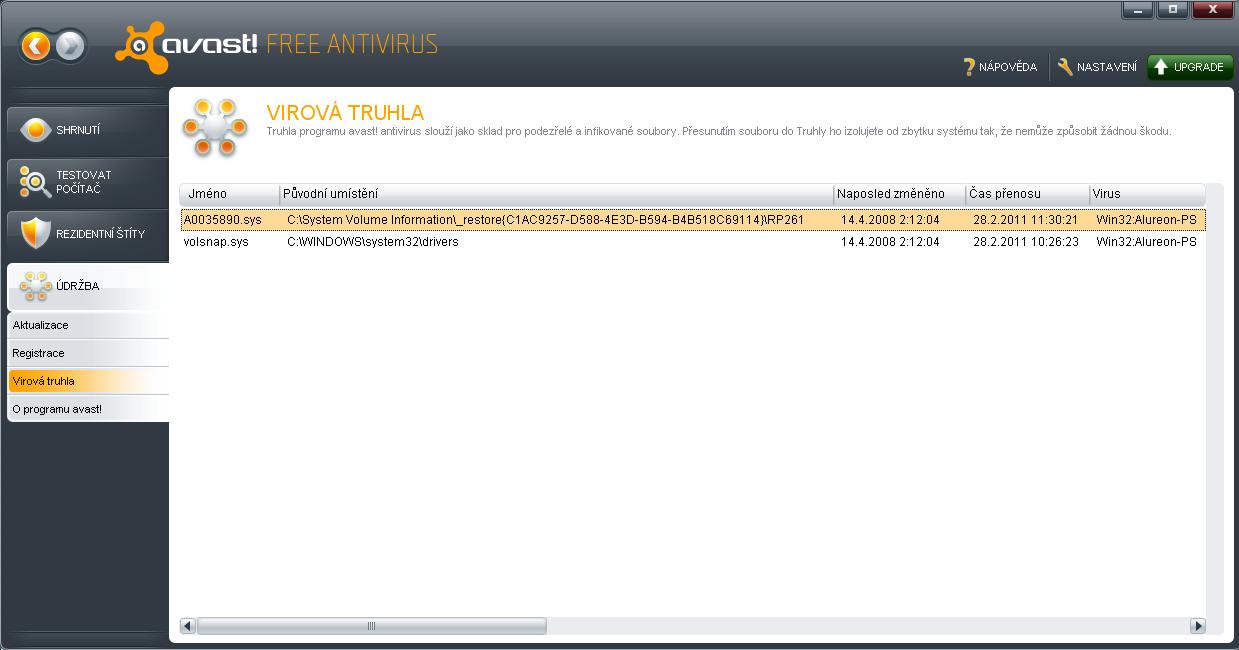Click the orange back arrow button
This screenshot has height=650, width=1239.
click(36, 46)
